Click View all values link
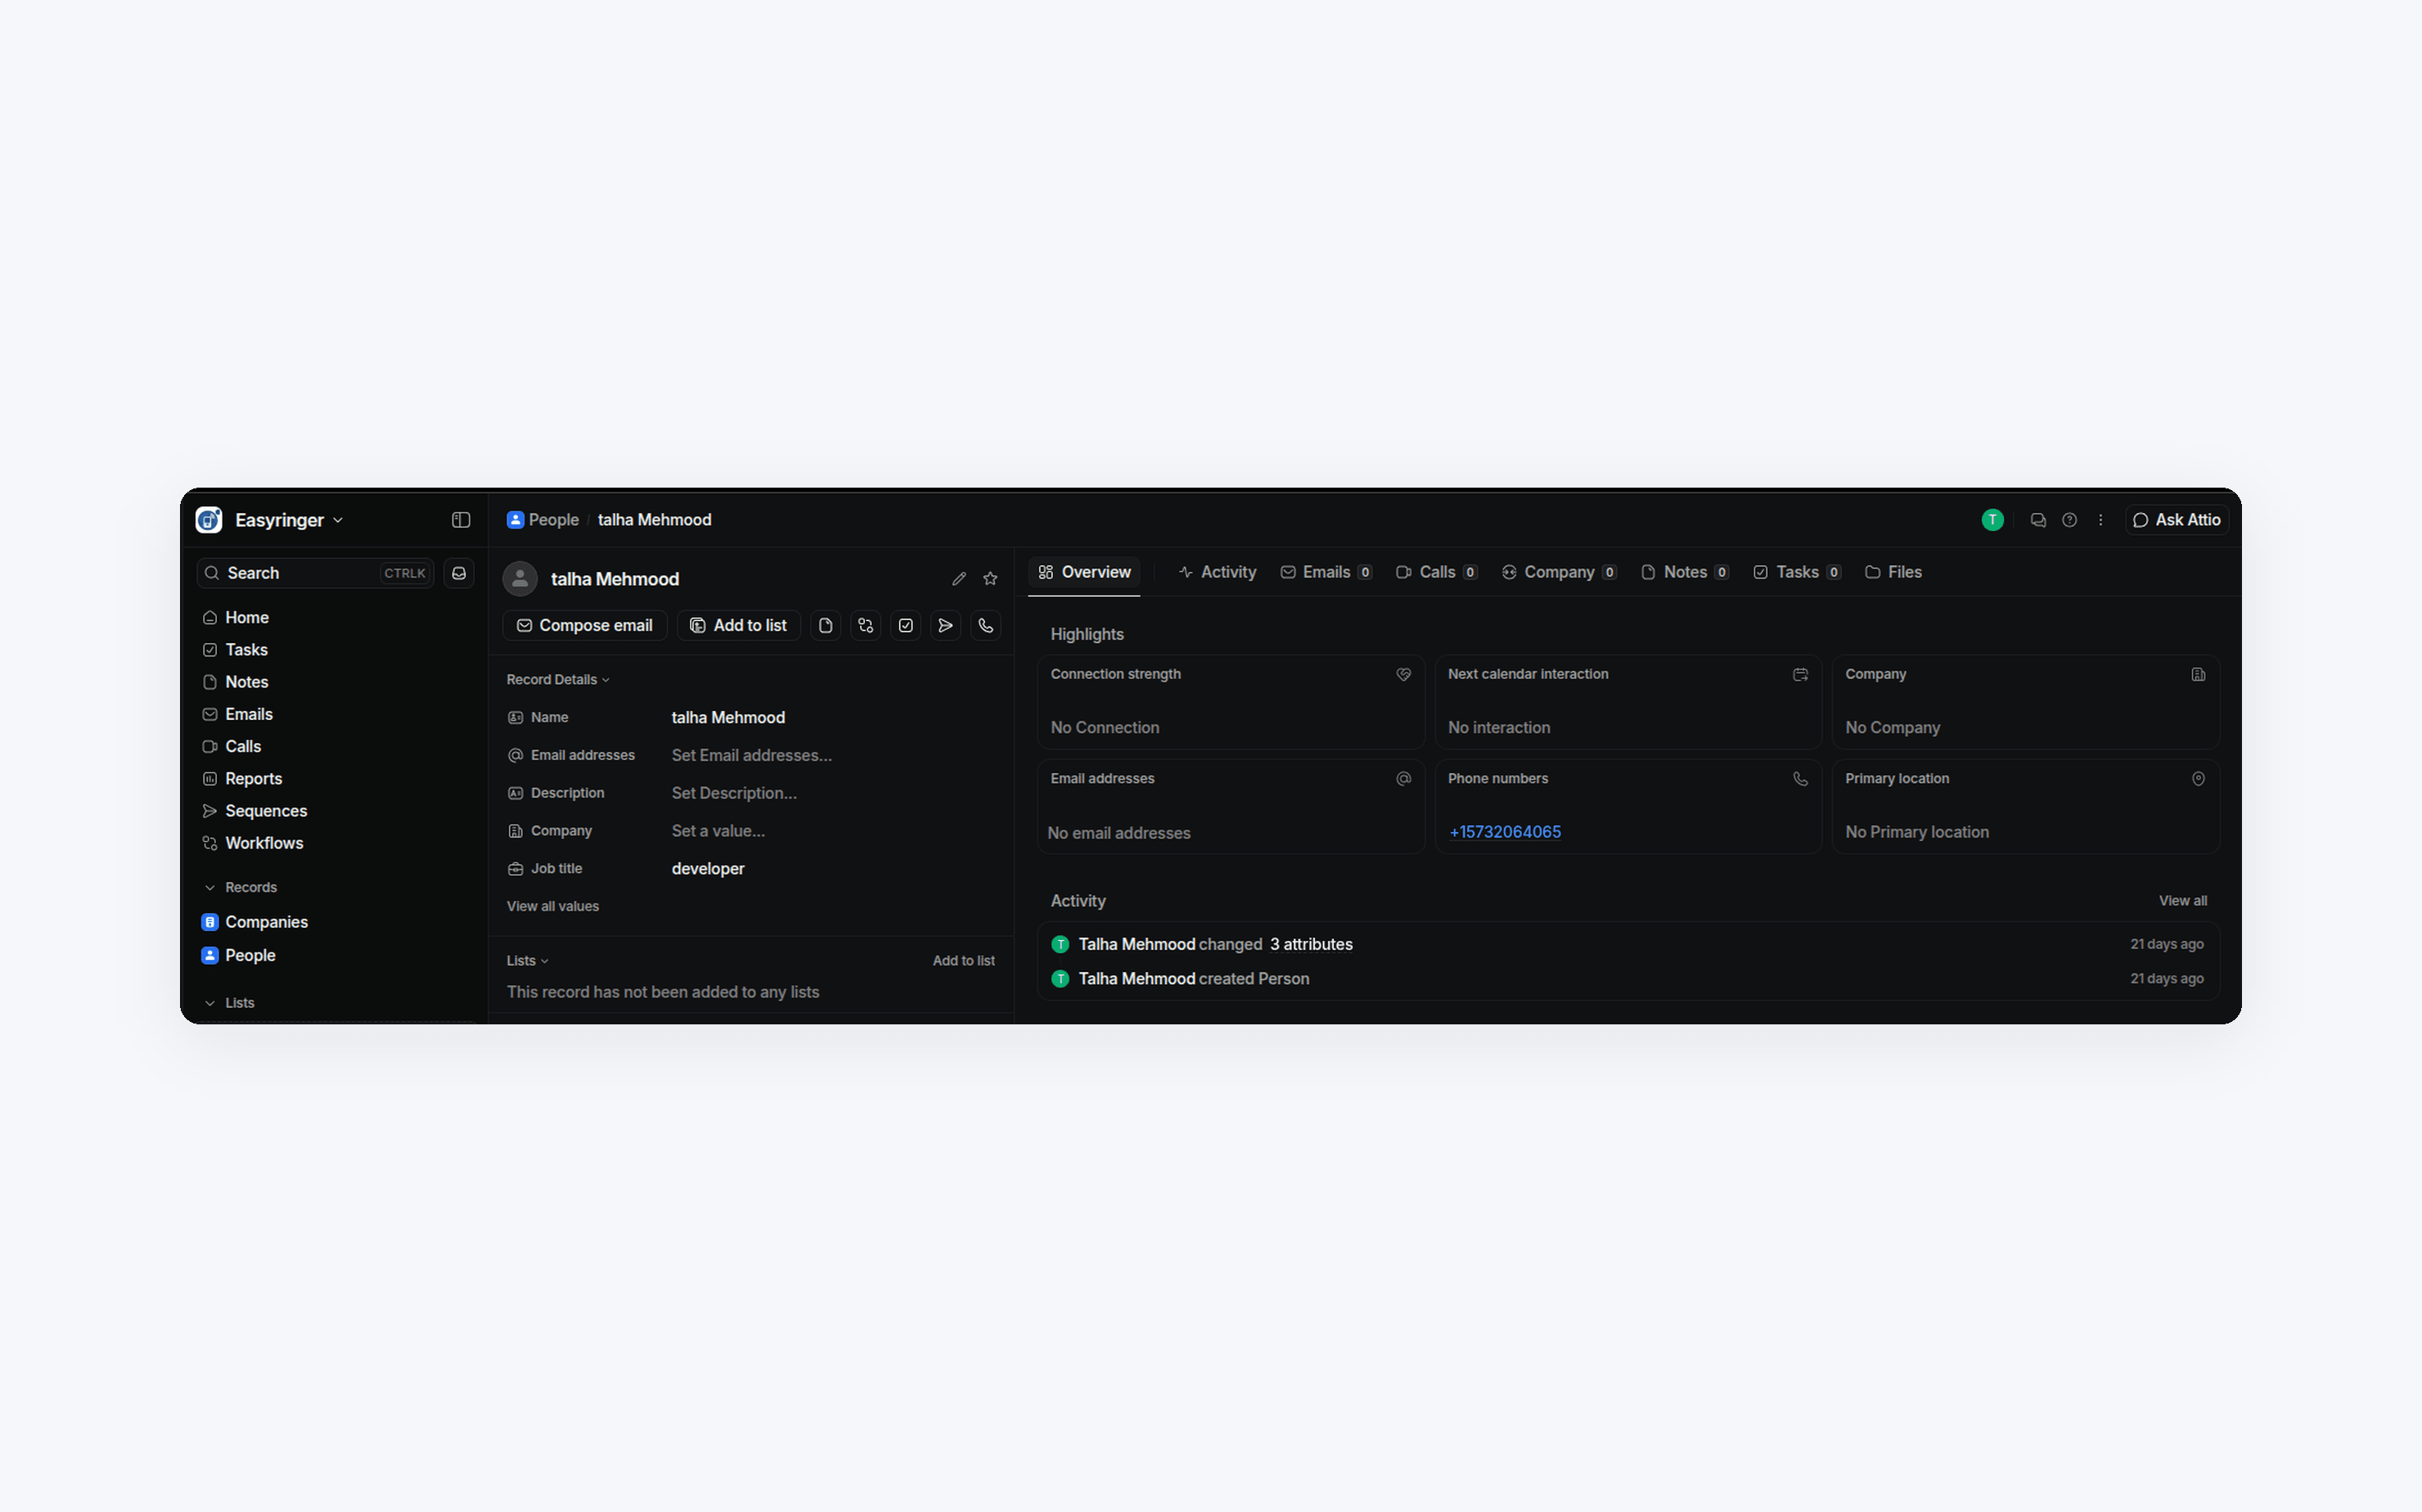 point(553,907)
